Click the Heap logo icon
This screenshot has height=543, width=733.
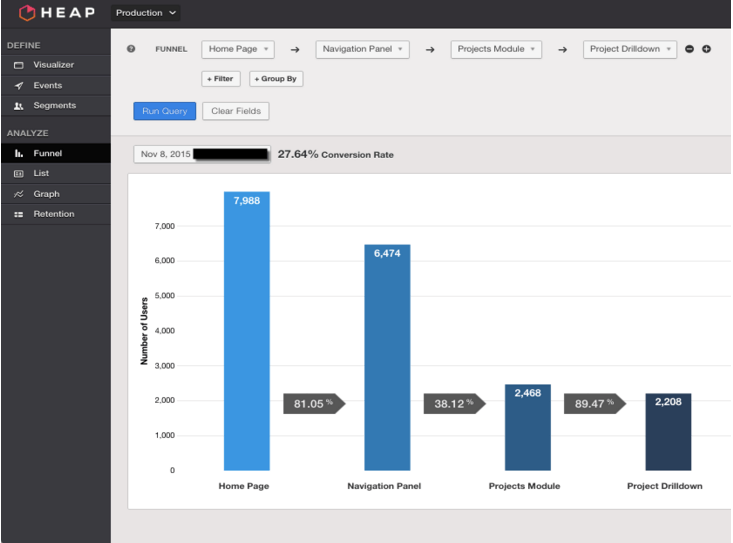[x=27, y=13]
